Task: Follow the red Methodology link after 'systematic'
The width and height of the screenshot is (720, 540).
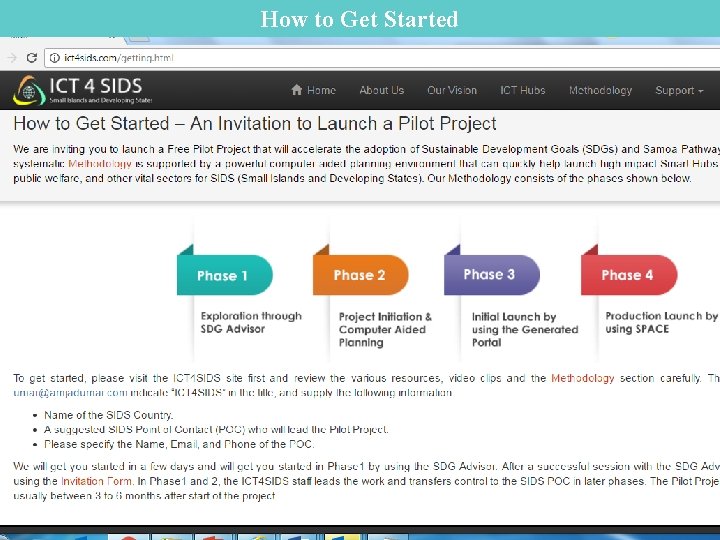Action: (x=100, y=164)
